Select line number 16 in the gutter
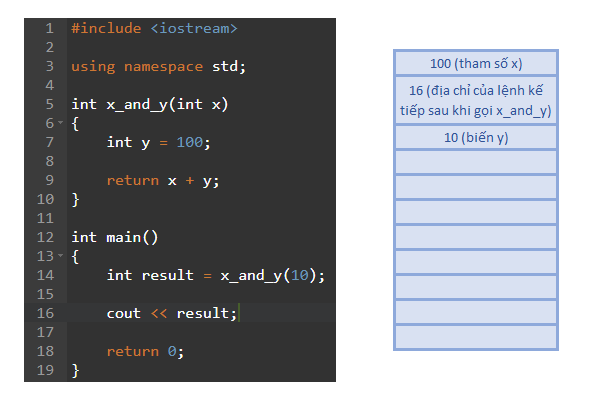The image size is (600, 400). (47, 313)
